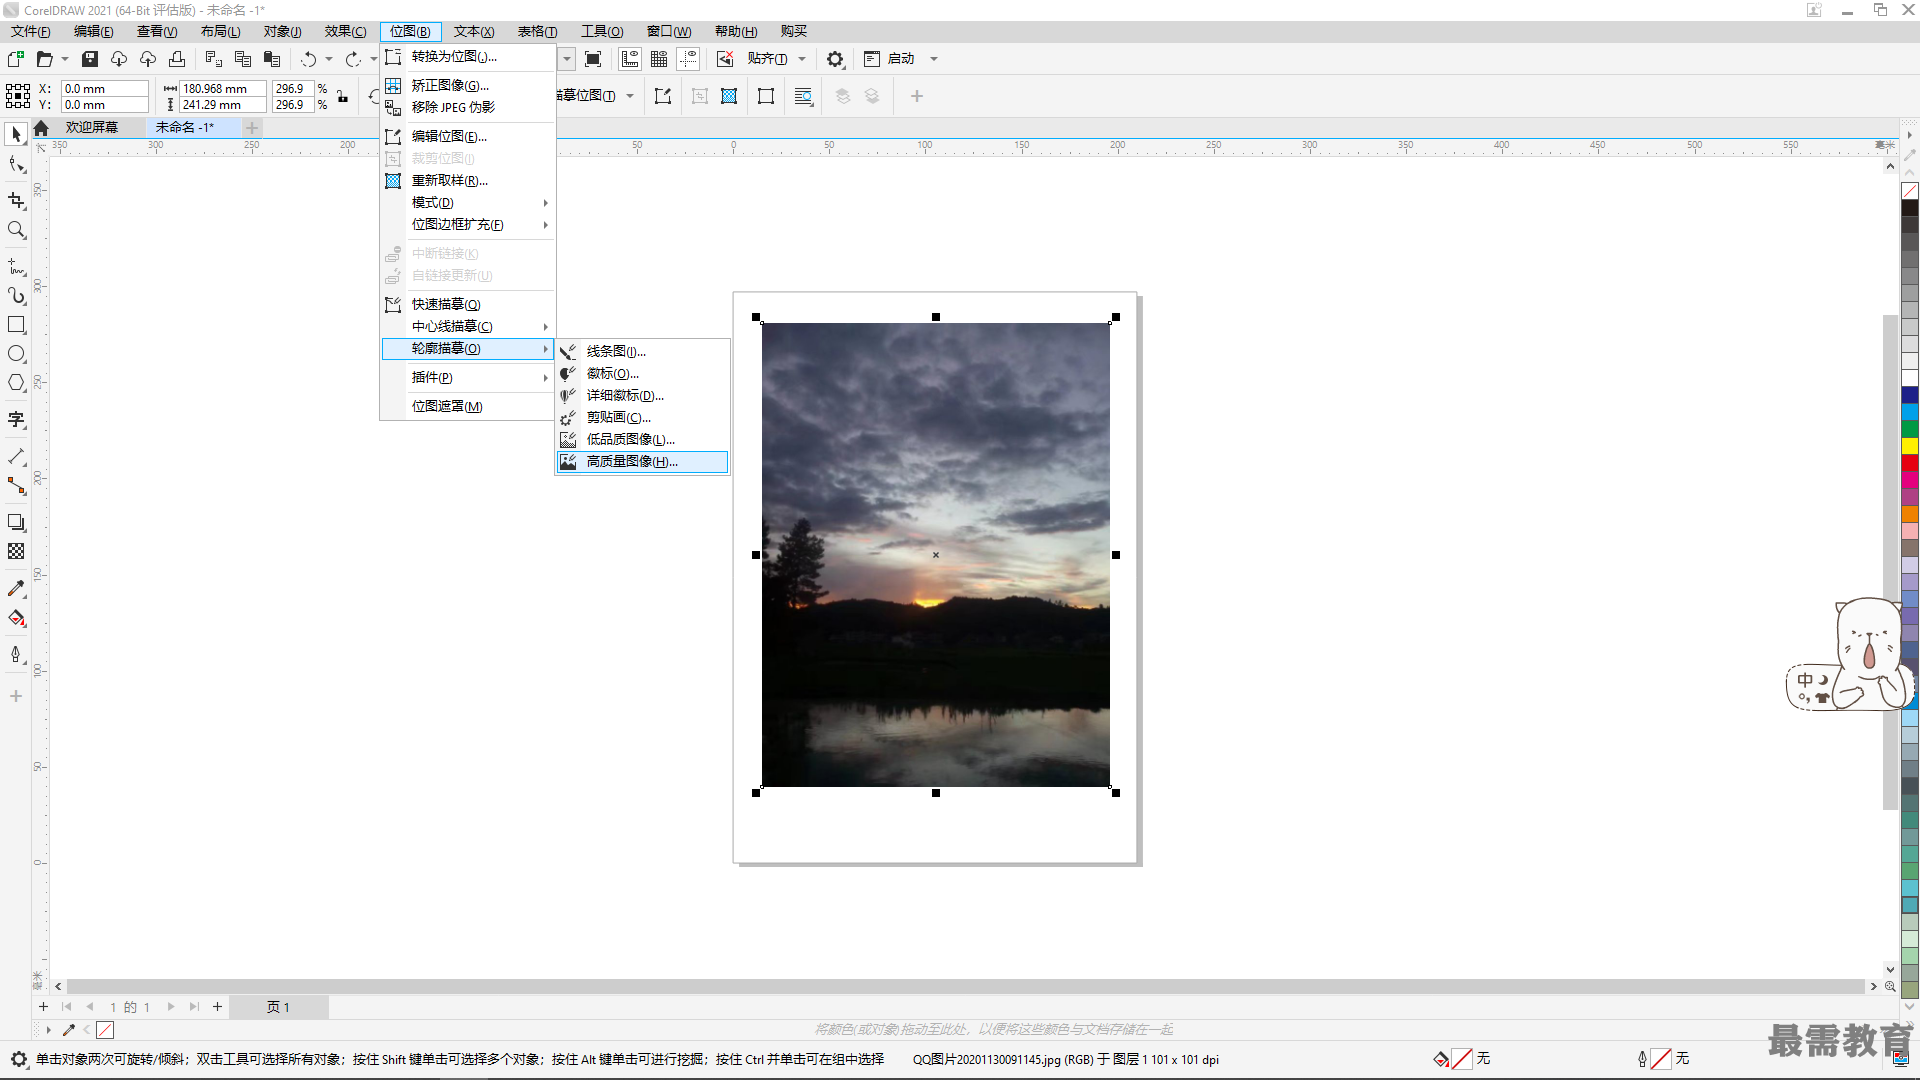This screenshot has width=1920, height=1080.
Task: Select the Zoom magnifier tool
Action: pos(16,230)
